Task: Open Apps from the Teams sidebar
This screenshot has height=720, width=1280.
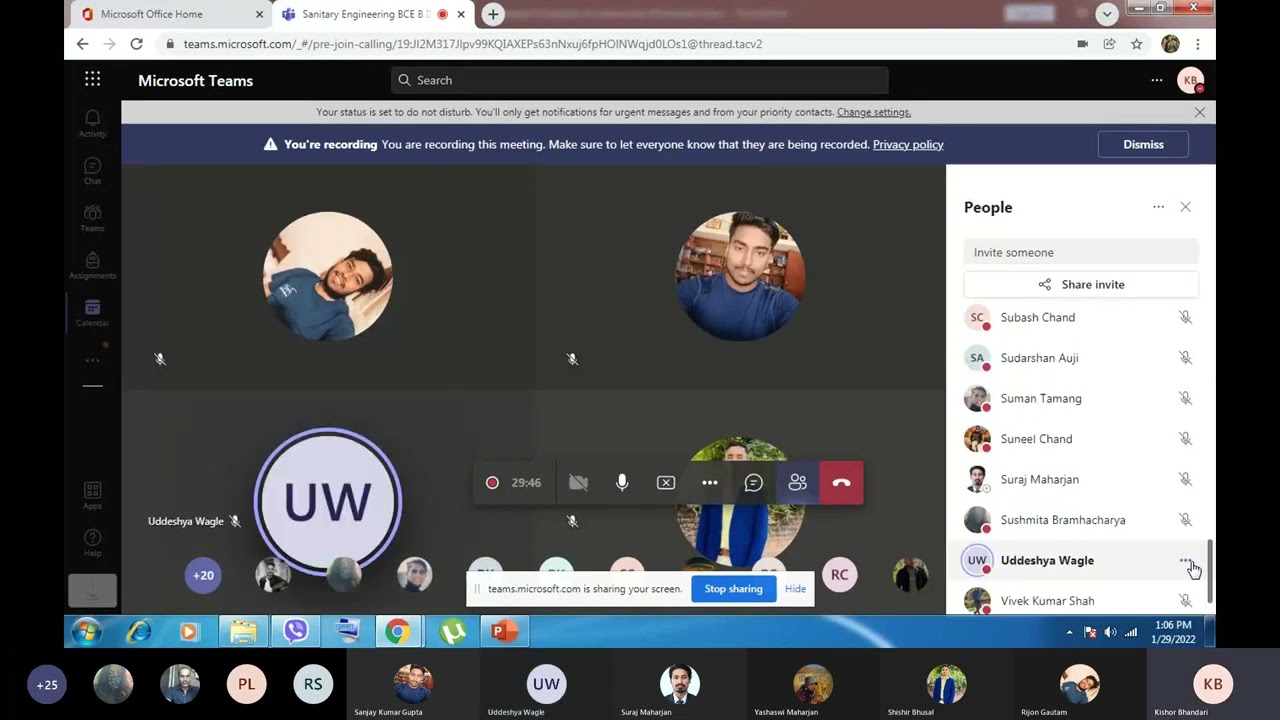Action: (92, 496)
